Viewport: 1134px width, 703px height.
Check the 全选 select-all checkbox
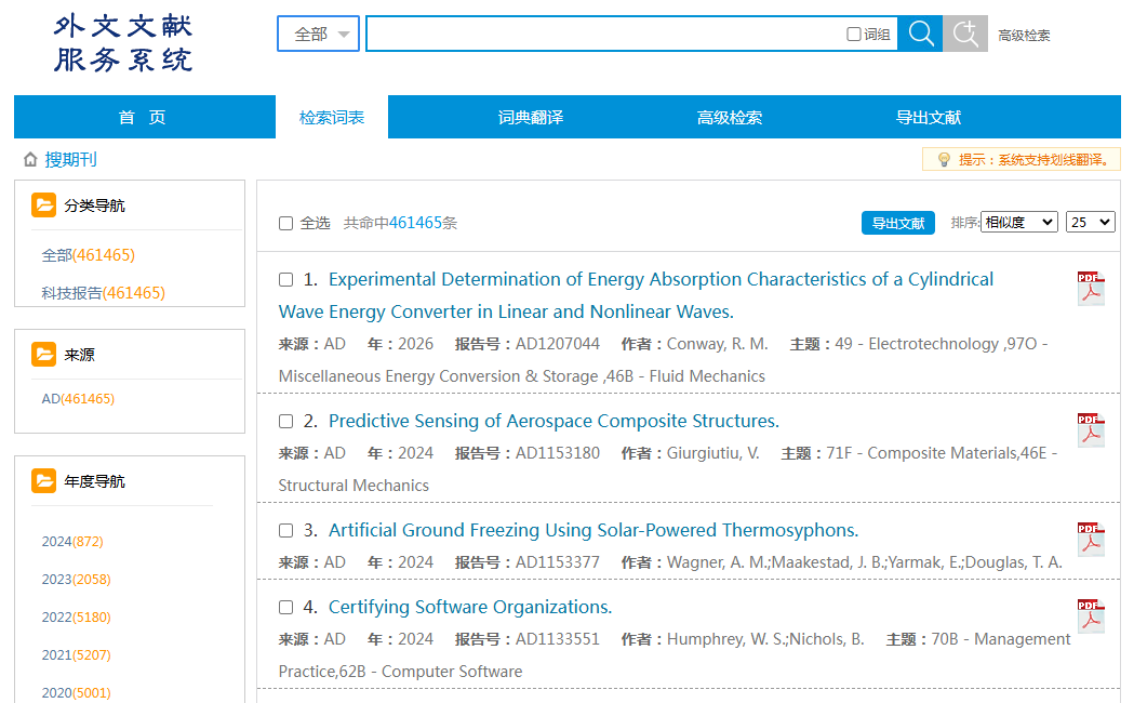tap(286, 223)
